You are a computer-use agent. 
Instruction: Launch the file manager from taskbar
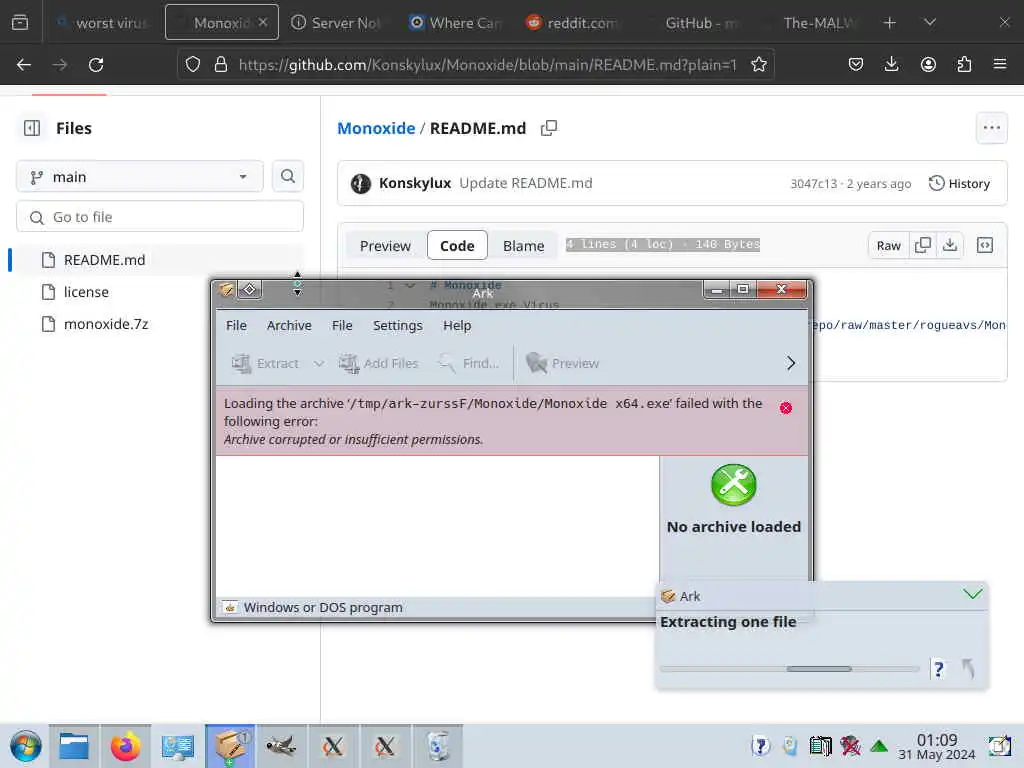tap(74, 746)
